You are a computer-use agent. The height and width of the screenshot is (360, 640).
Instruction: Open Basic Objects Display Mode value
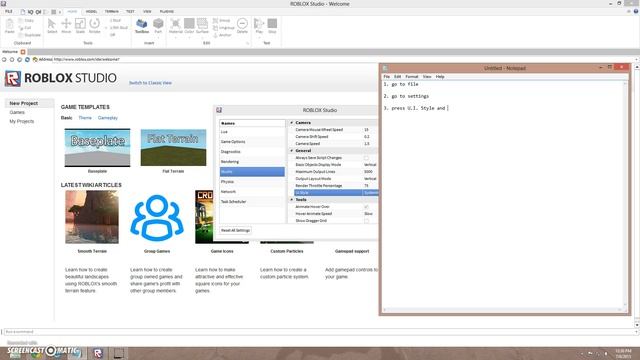pyautogui.click(x=371, y=165)
